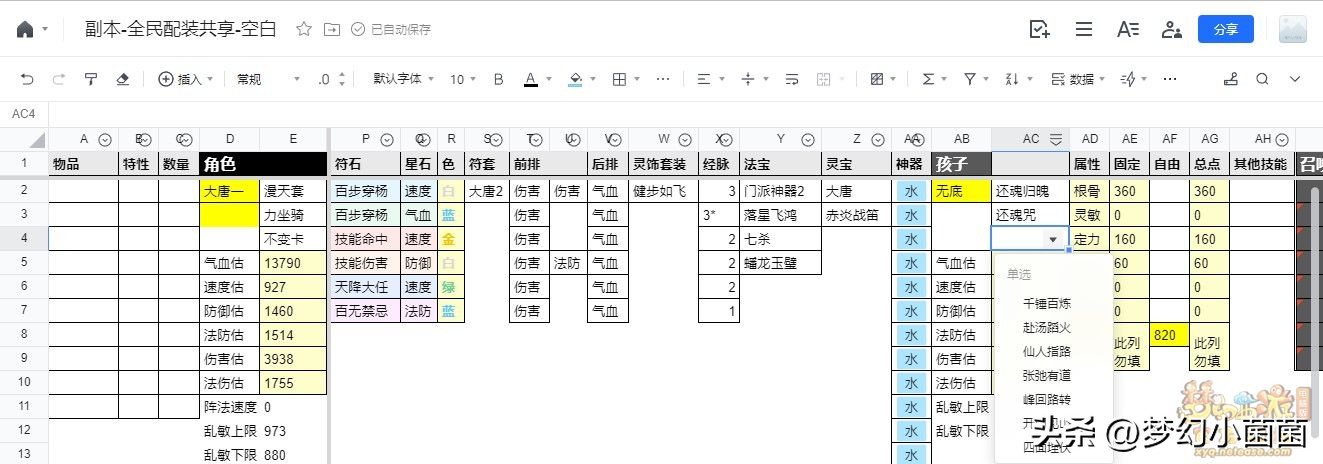This screenshot has height=464, width=1323.
Task: Open the conditional formatting icon
Action: point(877,79)
